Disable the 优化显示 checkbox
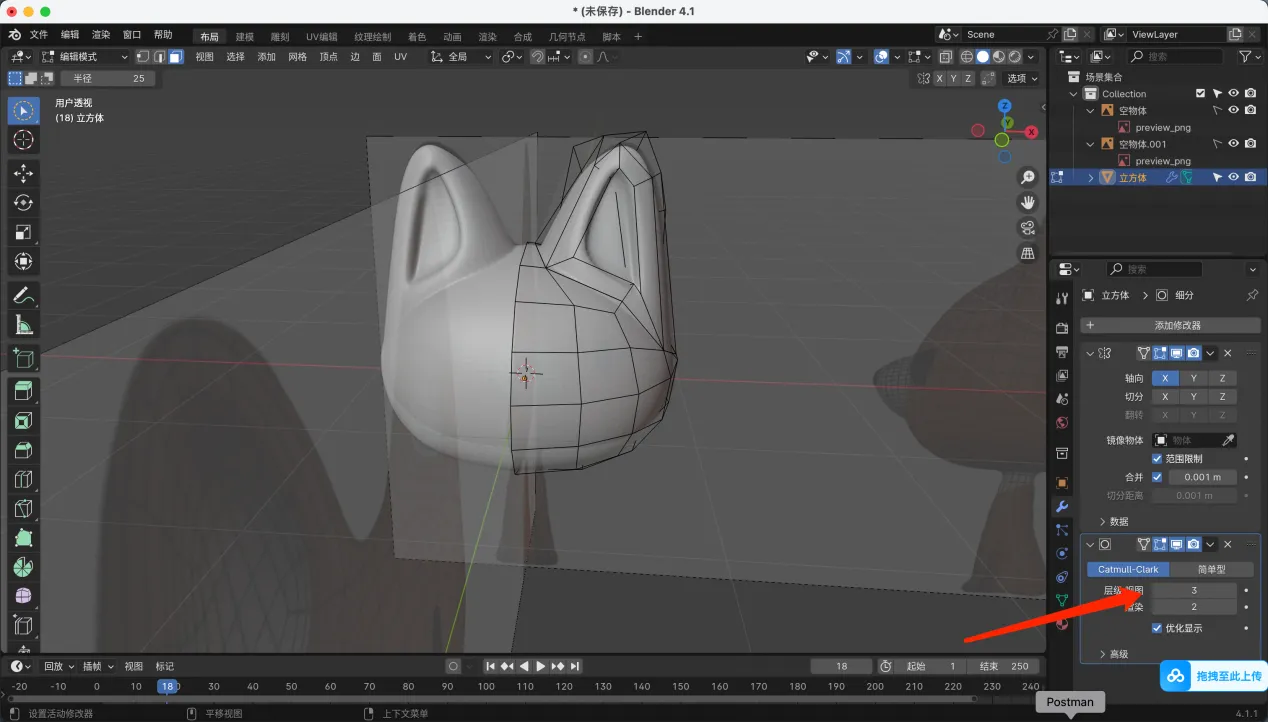Viewport: 1268px width, 722px height. [x=1157, y=628]
